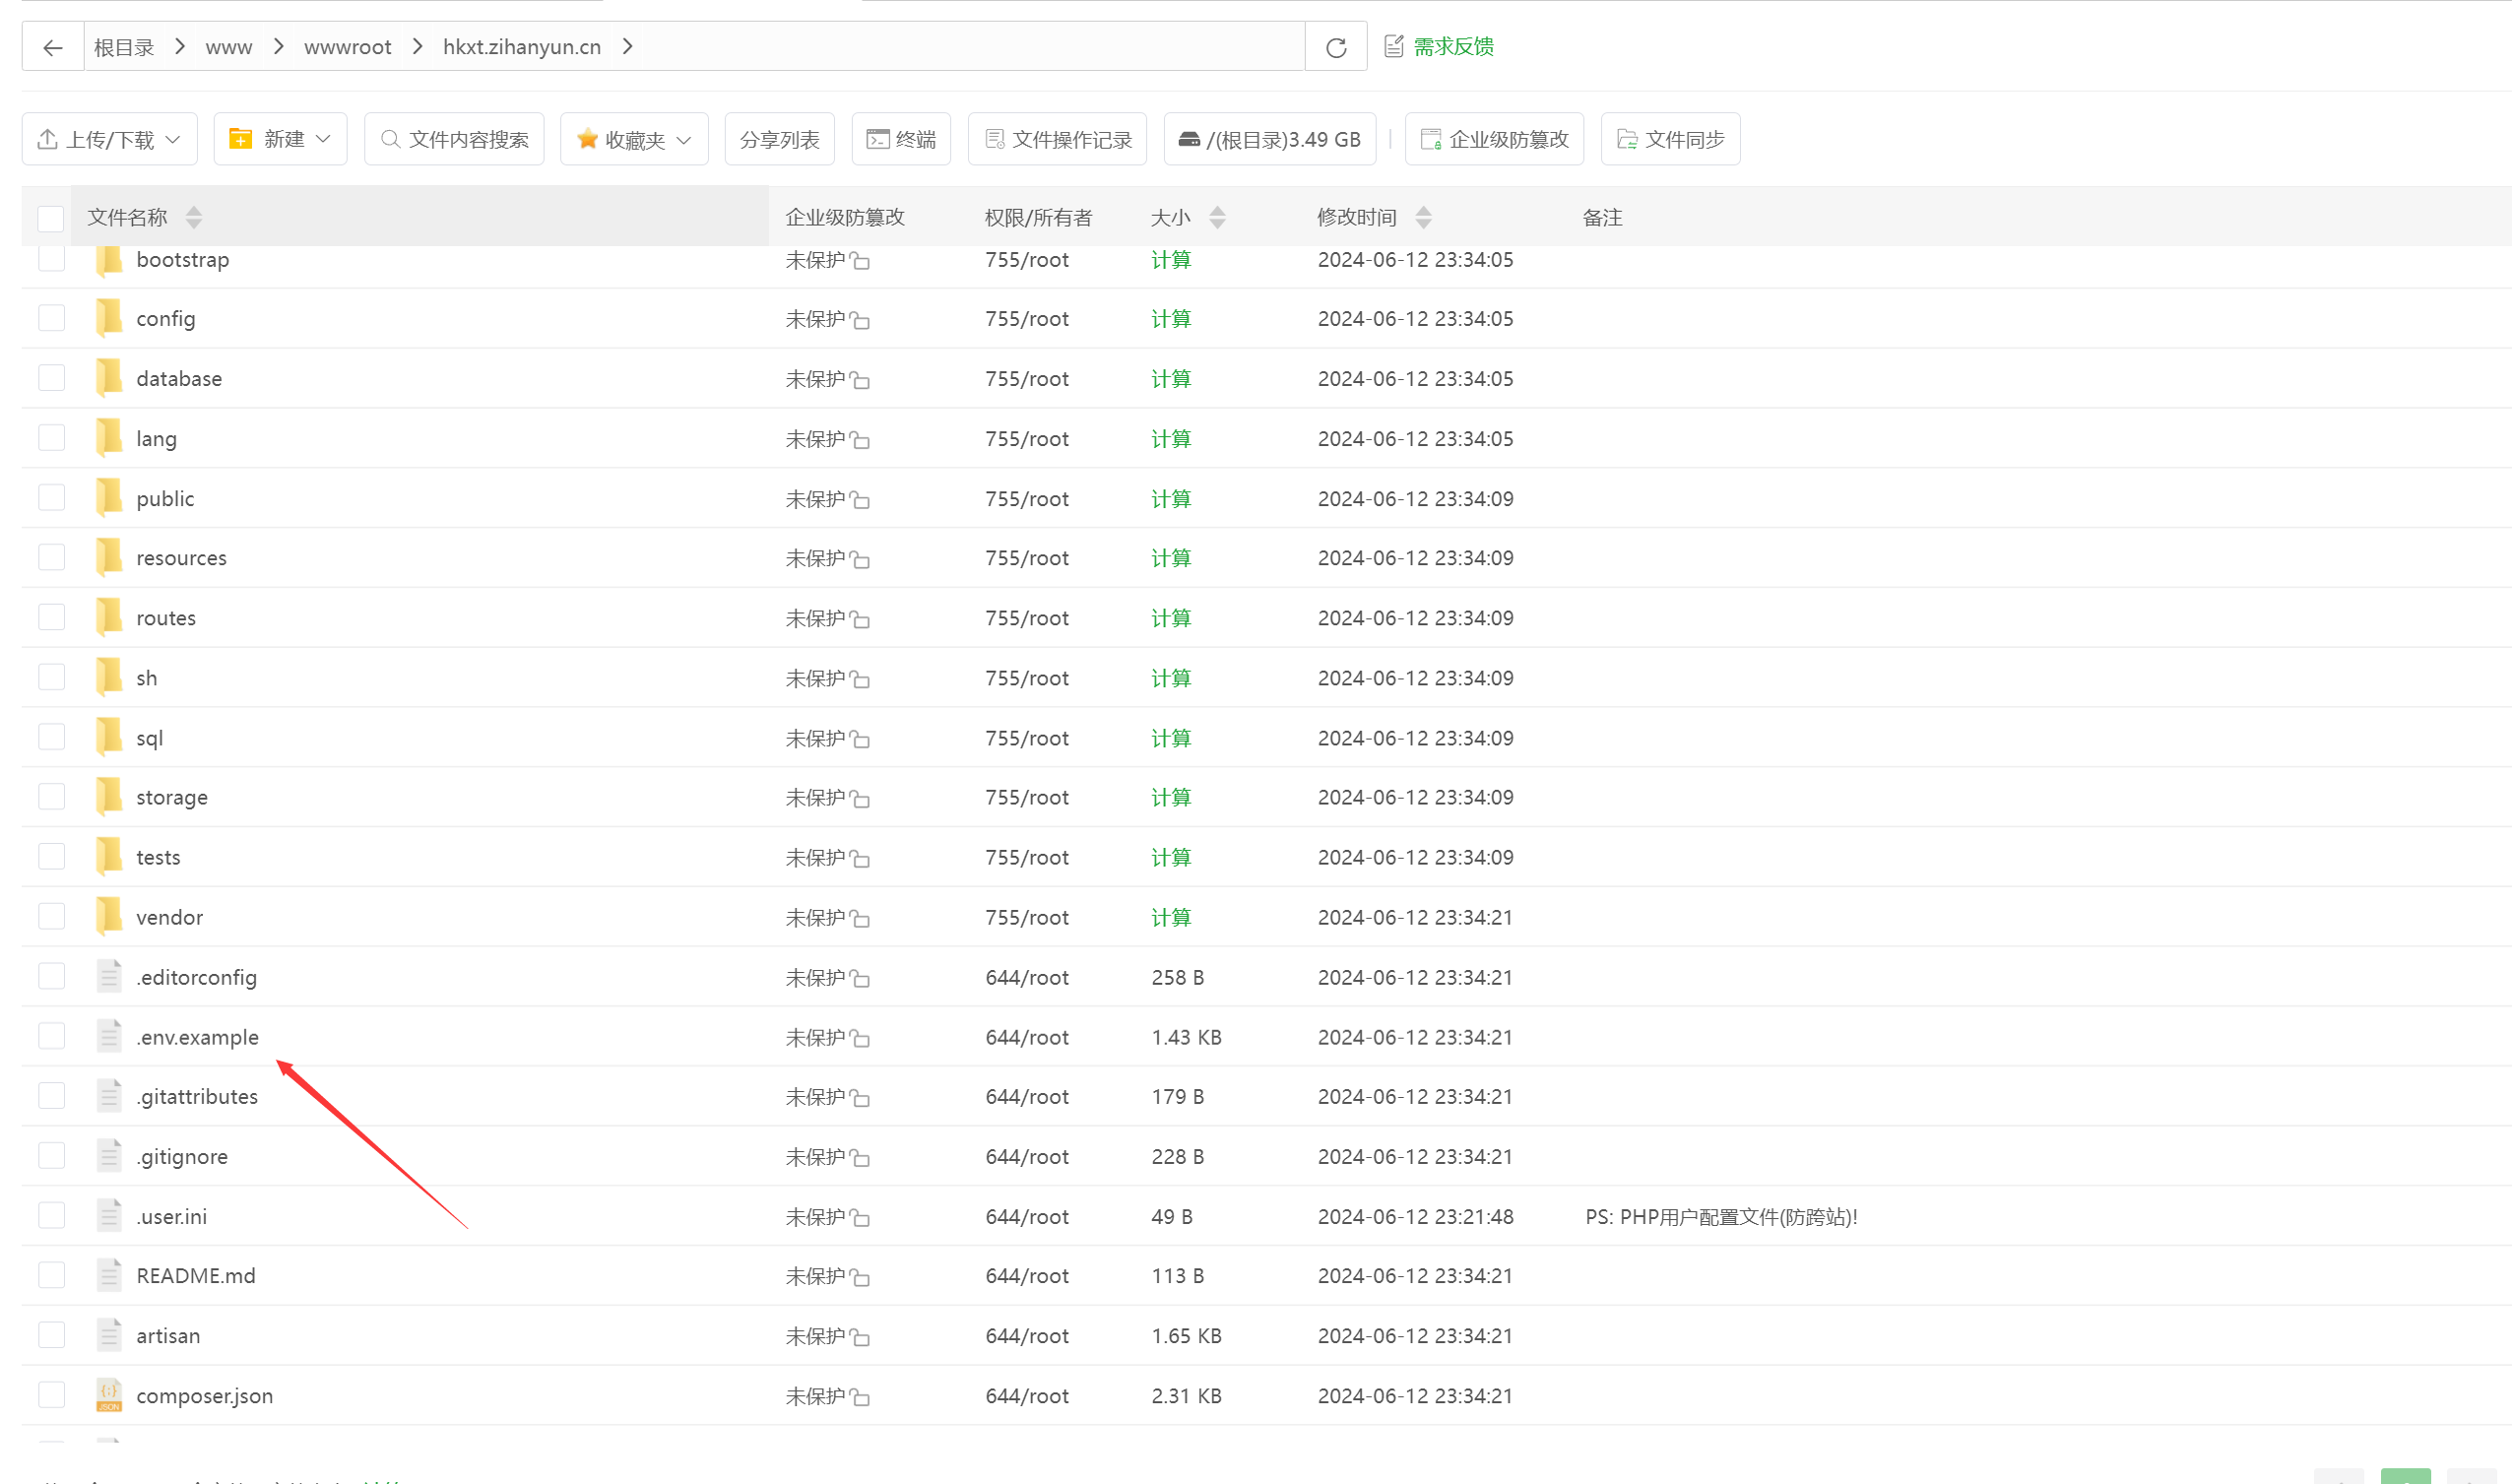Click the .gitattributes file icon
The height and width of the screenshot is (1484, 2512).
(109, 1096)
